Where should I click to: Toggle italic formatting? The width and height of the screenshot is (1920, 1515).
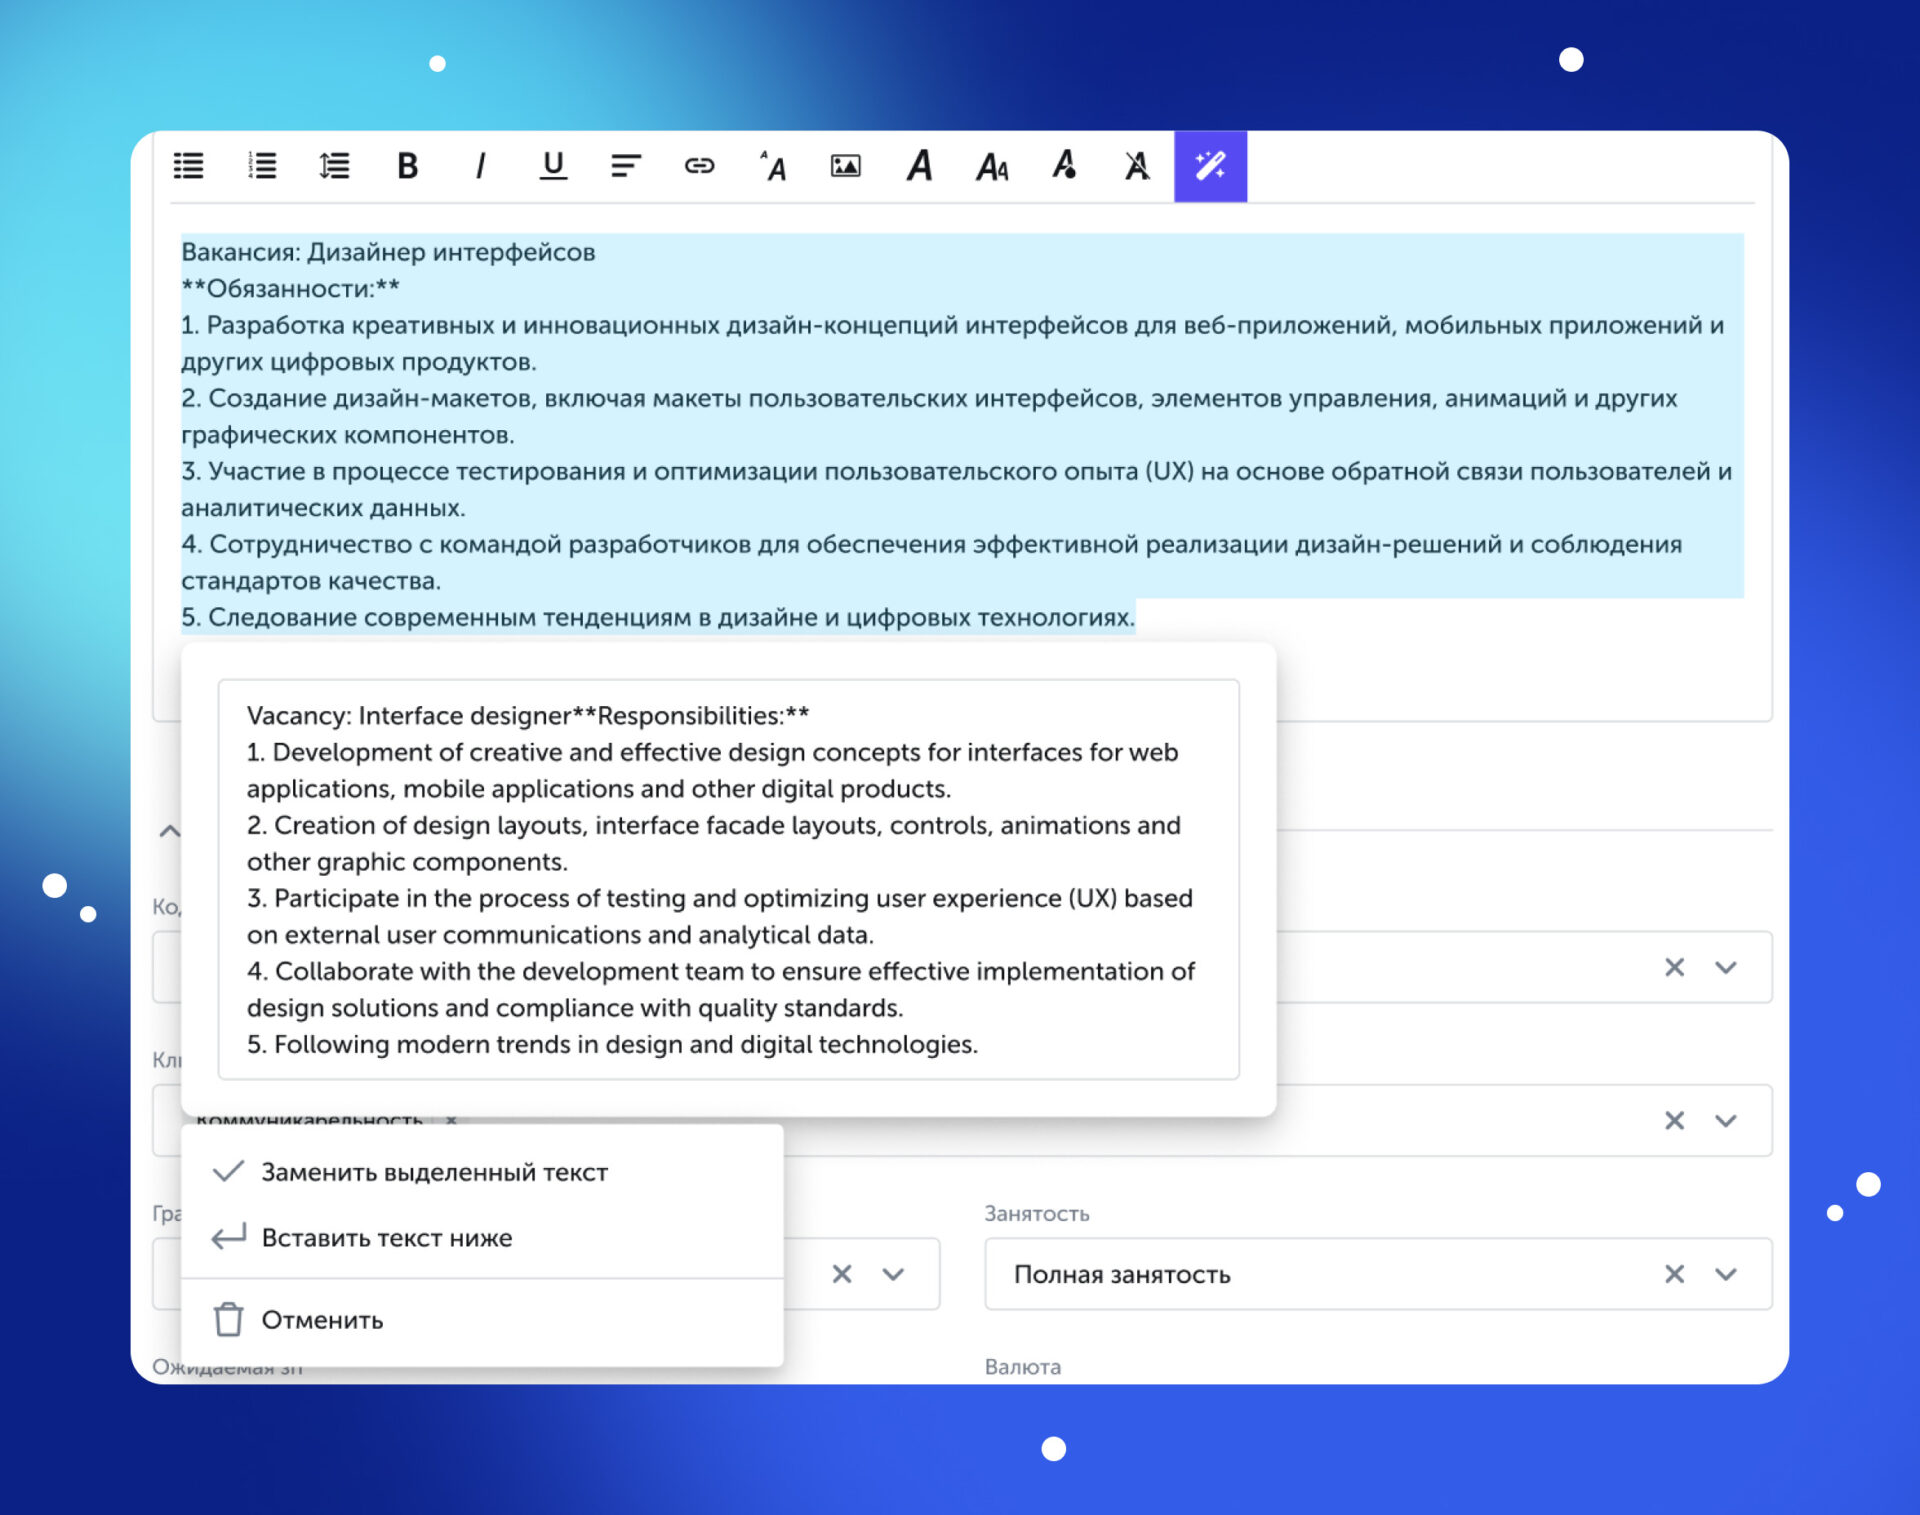[x=480, y=166]
